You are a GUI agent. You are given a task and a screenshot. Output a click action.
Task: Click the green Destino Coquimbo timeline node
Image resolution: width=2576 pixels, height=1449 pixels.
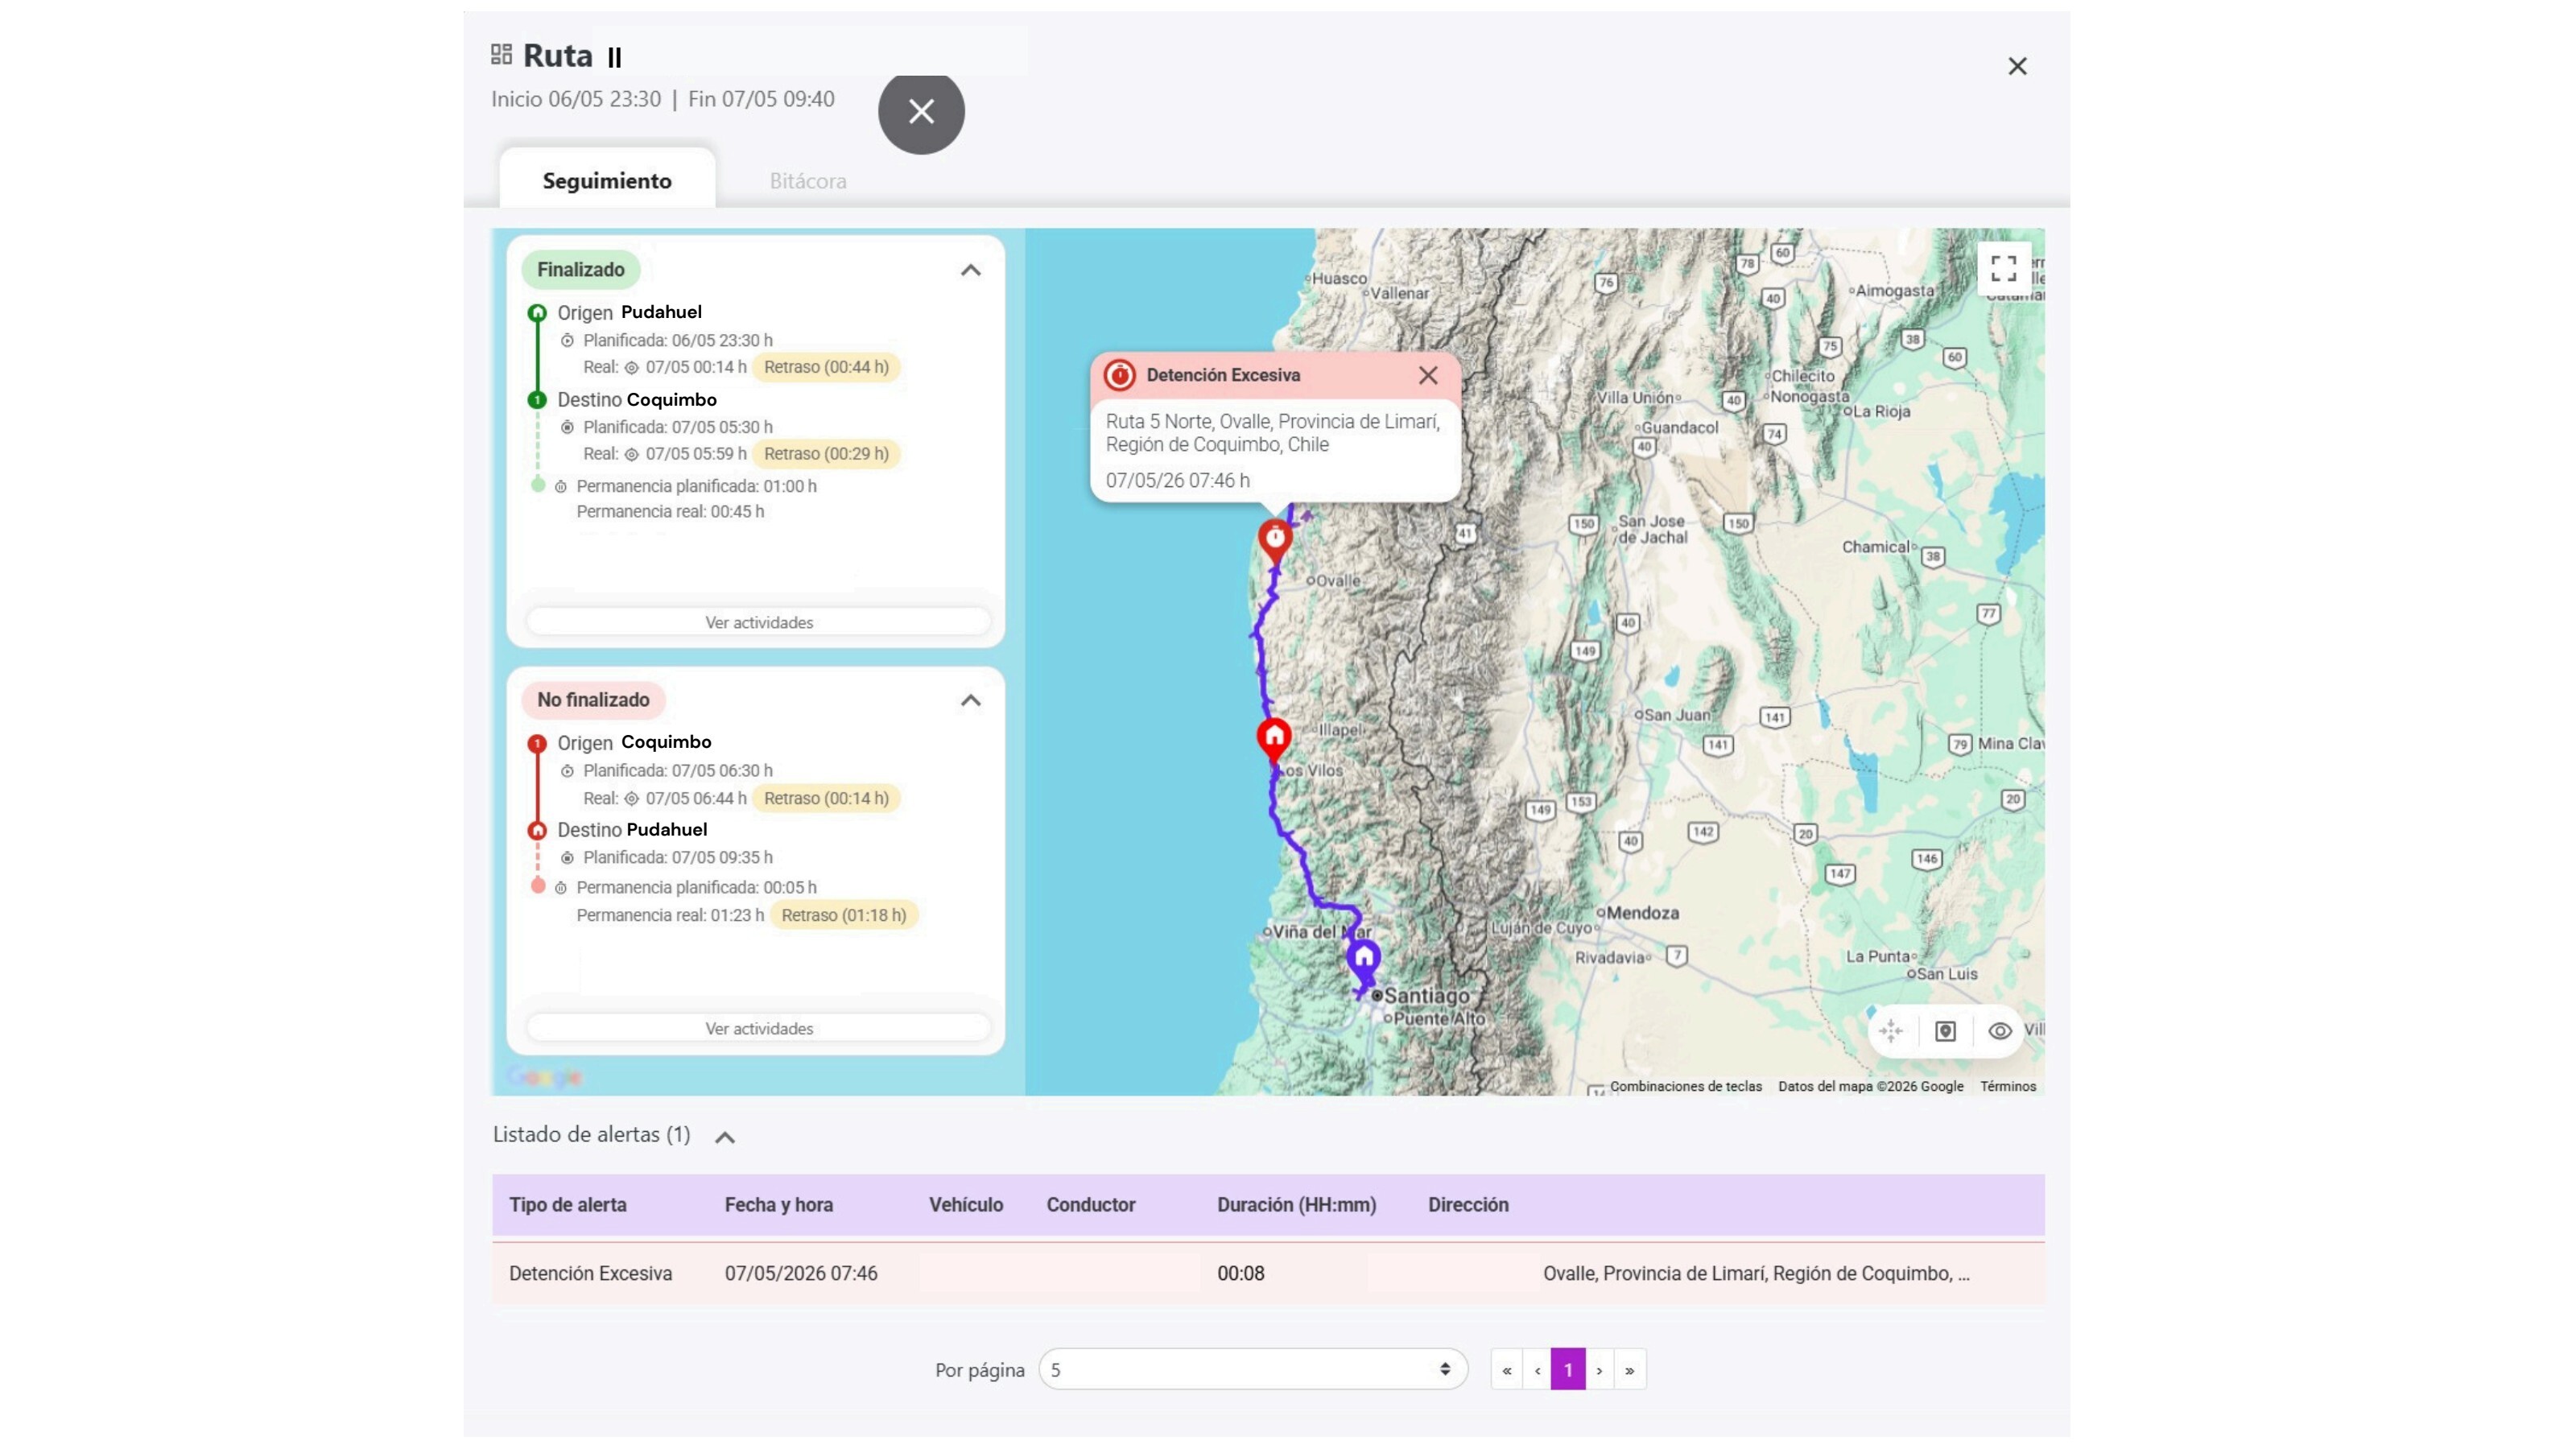click(x=537, y=400)
